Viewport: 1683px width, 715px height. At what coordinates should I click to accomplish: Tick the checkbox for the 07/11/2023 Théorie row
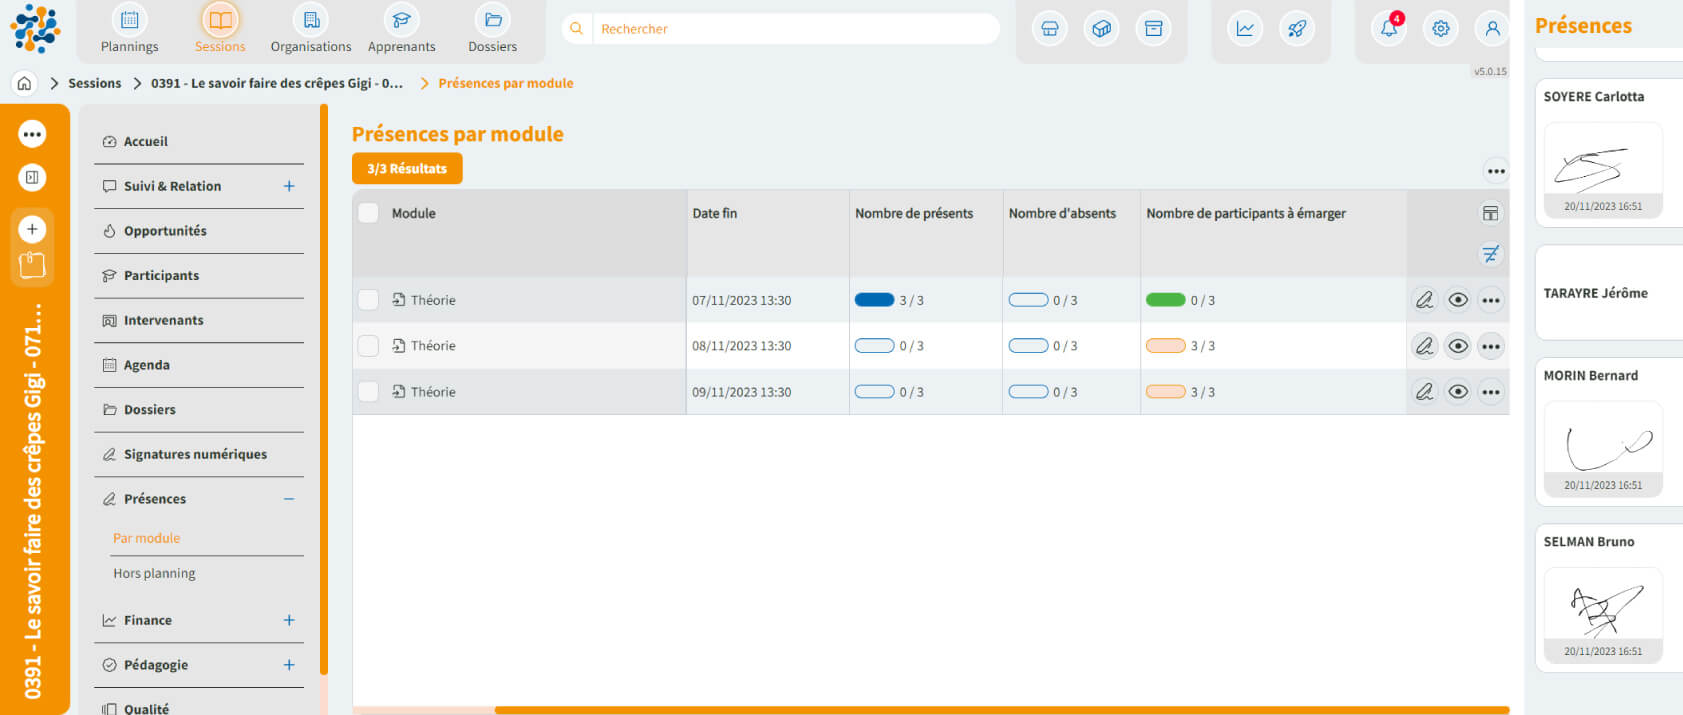pos(368,300)
